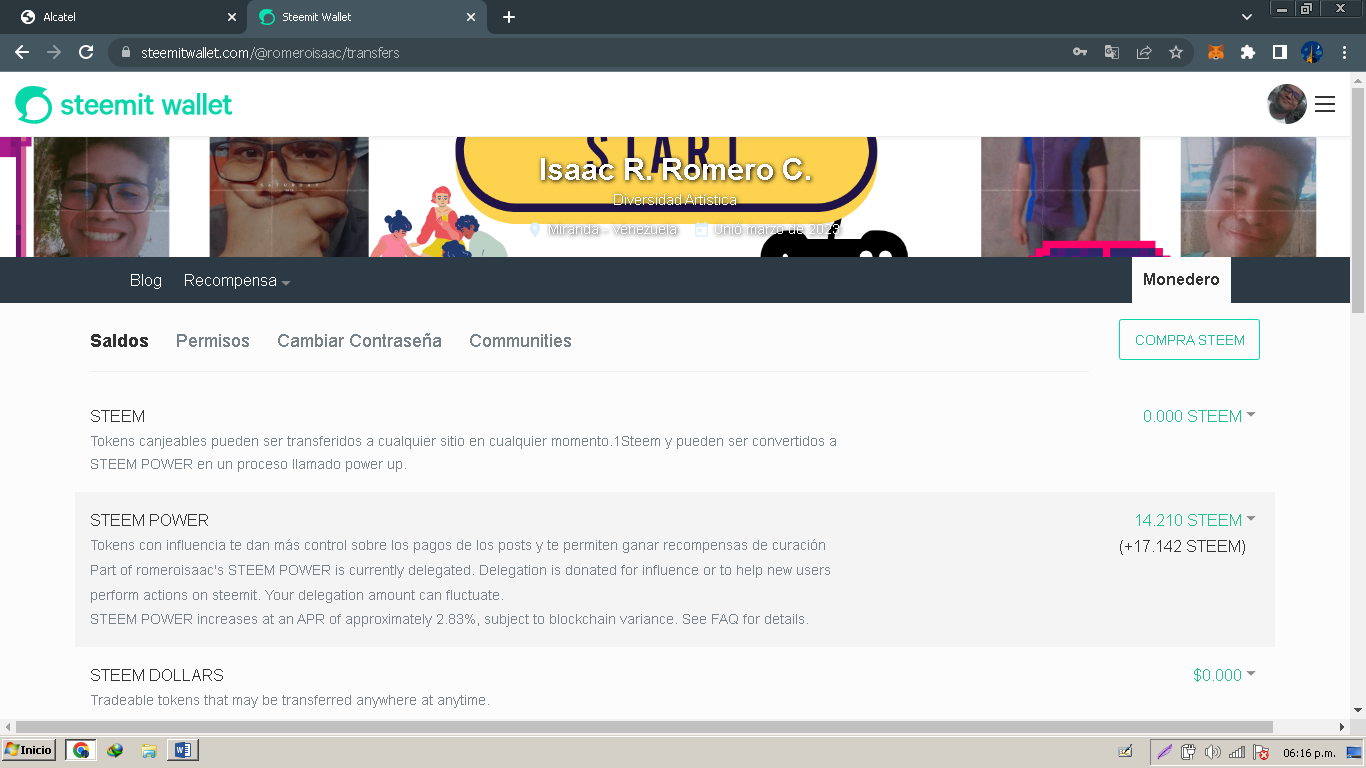Select the Steemit Wallet browser tab
1366x768 pixels.
[x=368, y=17]
